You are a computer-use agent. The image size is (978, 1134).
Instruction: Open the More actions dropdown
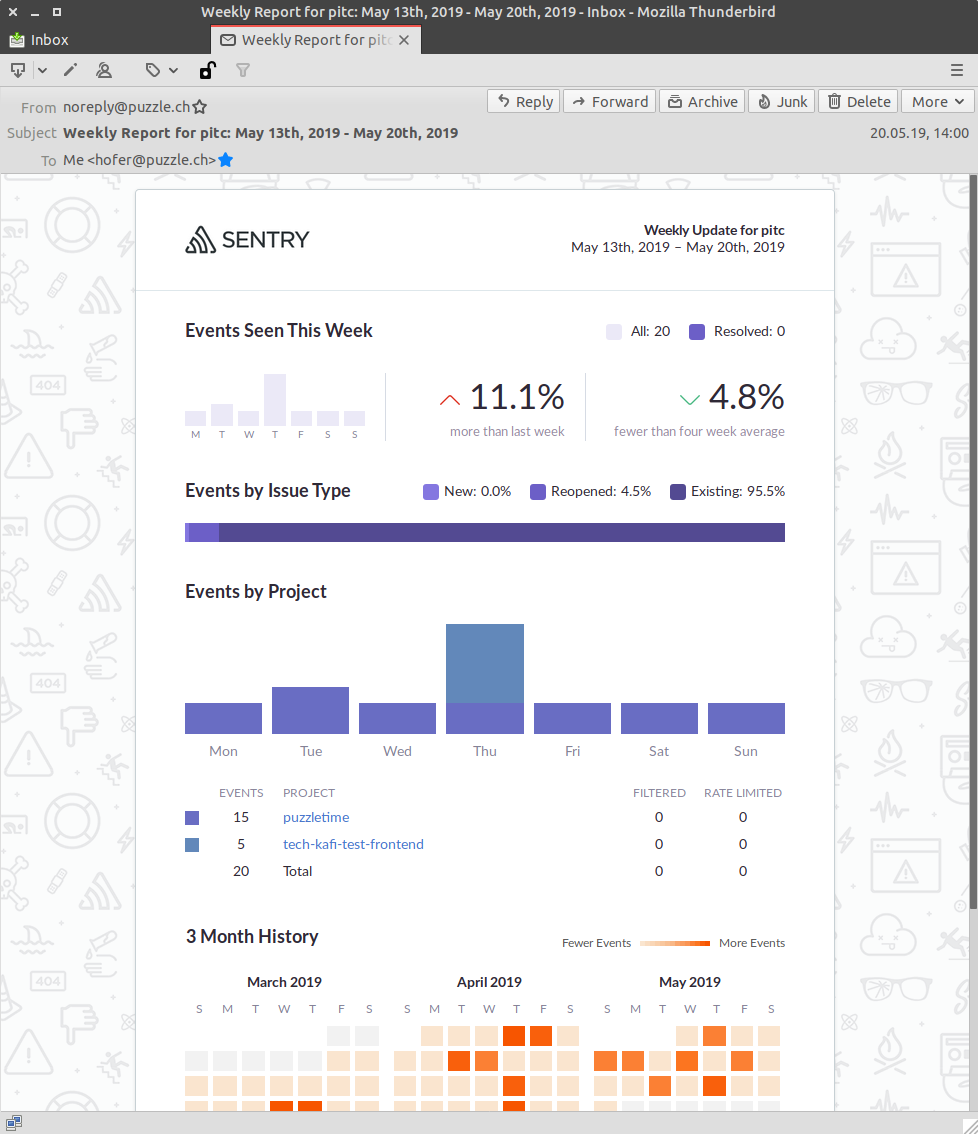(937, 101)
